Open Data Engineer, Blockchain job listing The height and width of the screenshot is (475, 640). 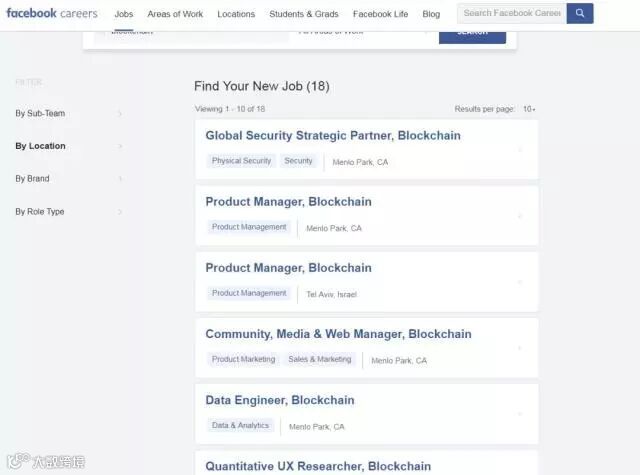point(280,400)
